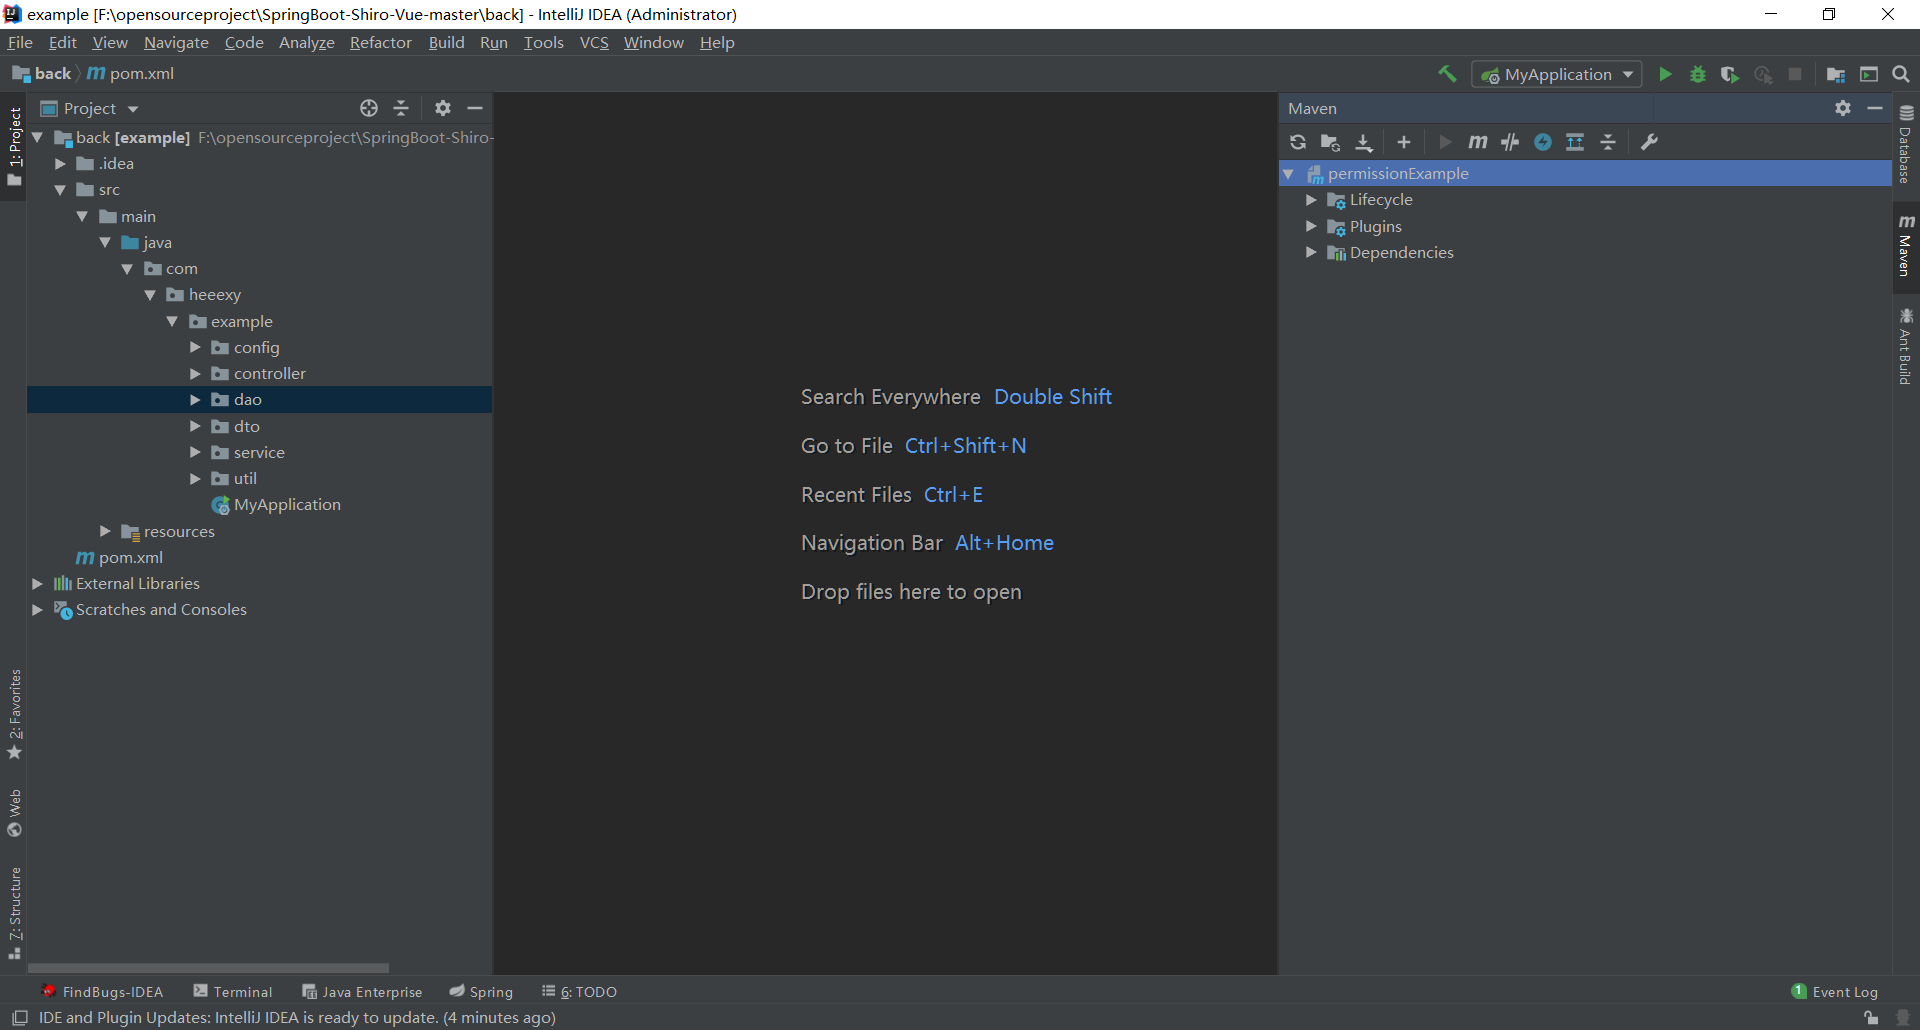Expand the Maven Dependencies node
The width and height of the screenshot is (1920, 1030).
tap(1311, 253)
